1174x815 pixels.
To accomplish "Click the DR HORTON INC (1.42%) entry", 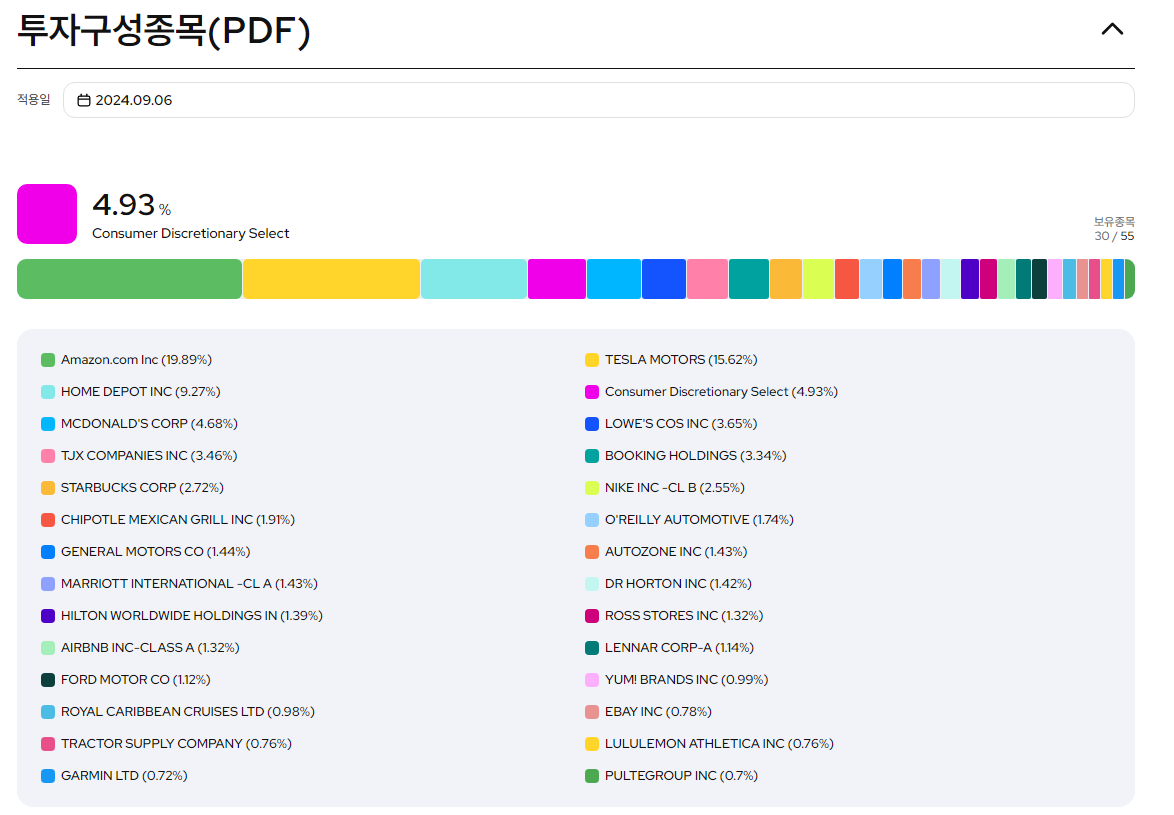I will [x=669, y=584].
